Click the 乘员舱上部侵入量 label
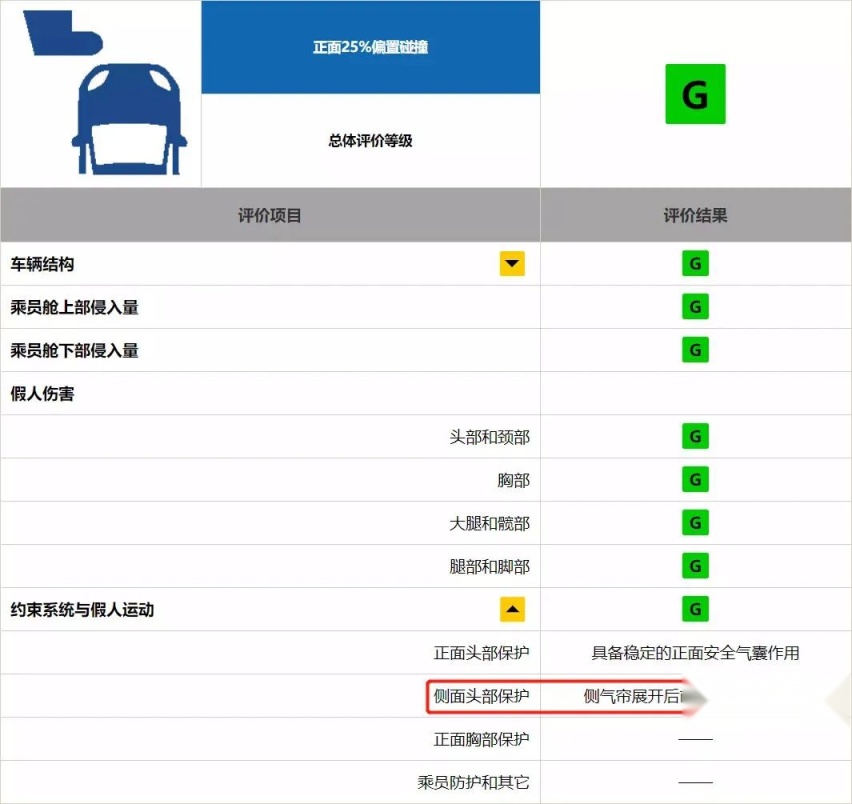Screen dimensions: 852x804 click(74, 307)
